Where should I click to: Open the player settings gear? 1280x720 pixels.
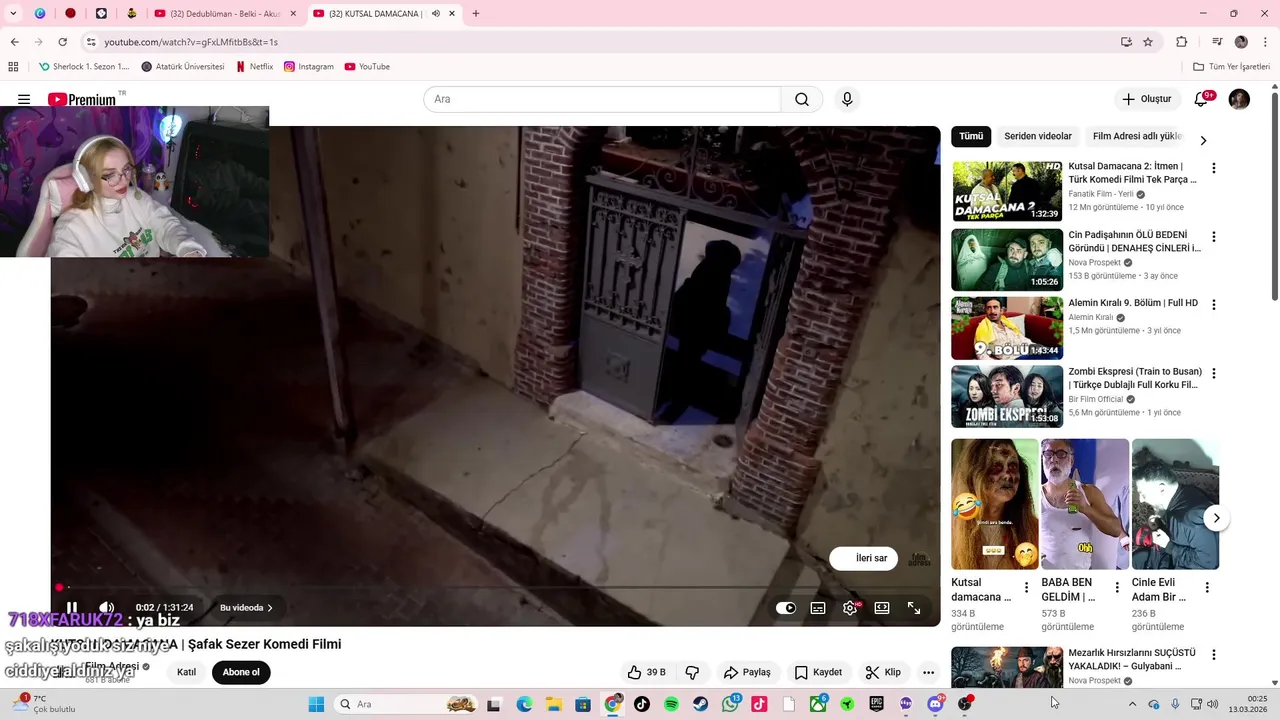coord(850,607)
